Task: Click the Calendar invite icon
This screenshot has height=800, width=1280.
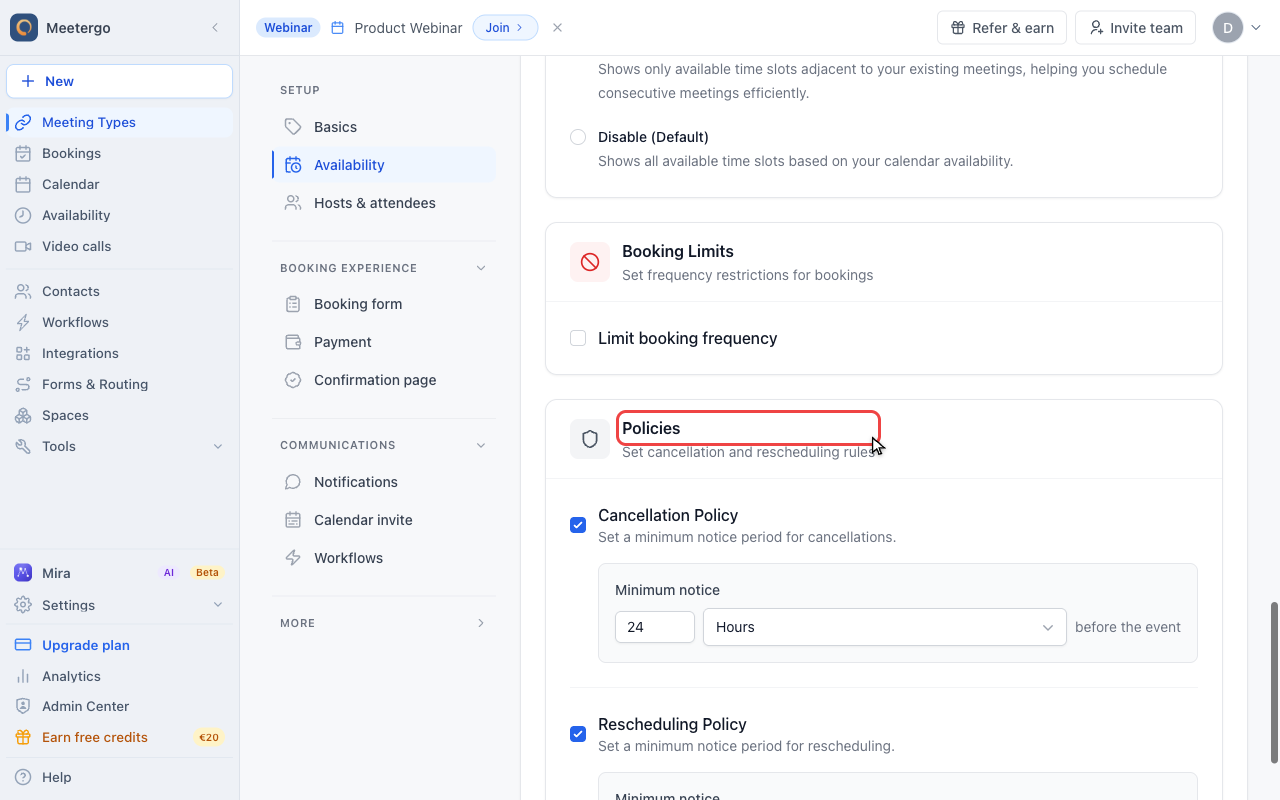Action: pyautogui.click(x=293, y=520)
